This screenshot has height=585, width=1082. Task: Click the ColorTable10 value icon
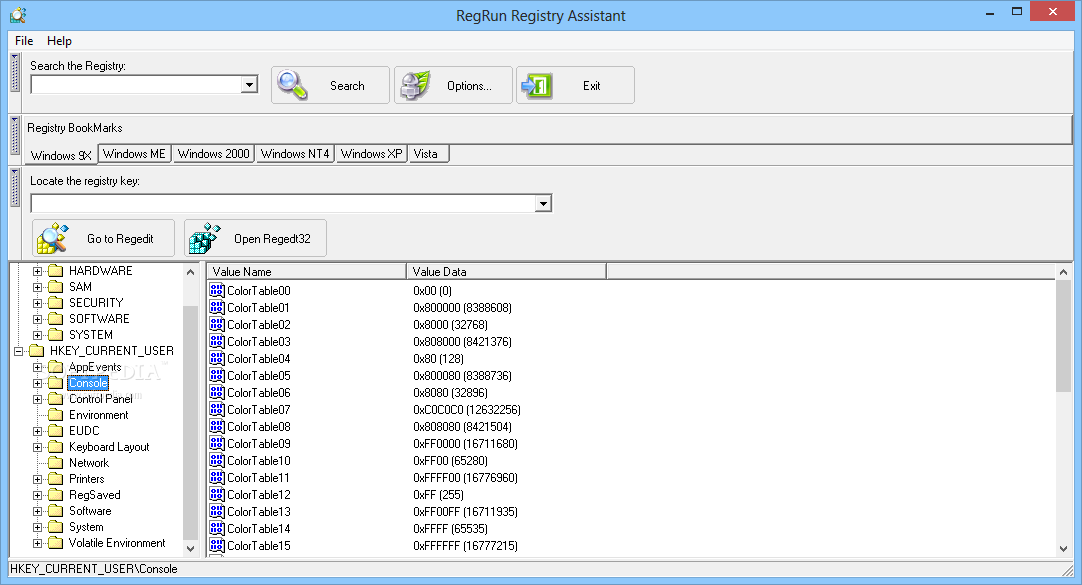217,461
